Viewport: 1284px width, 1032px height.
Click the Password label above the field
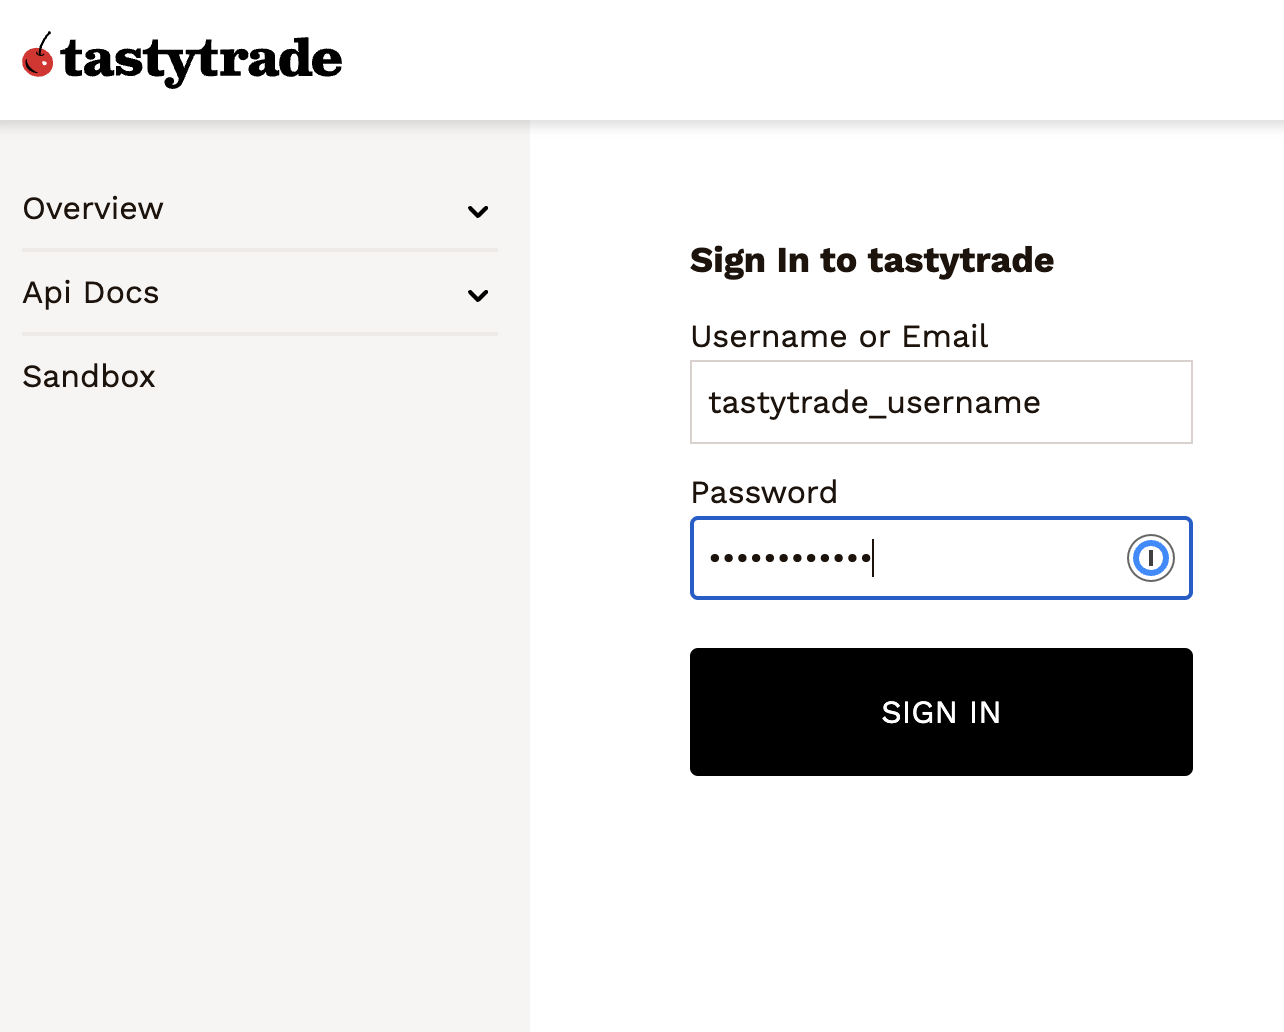(x=763, y=492)
